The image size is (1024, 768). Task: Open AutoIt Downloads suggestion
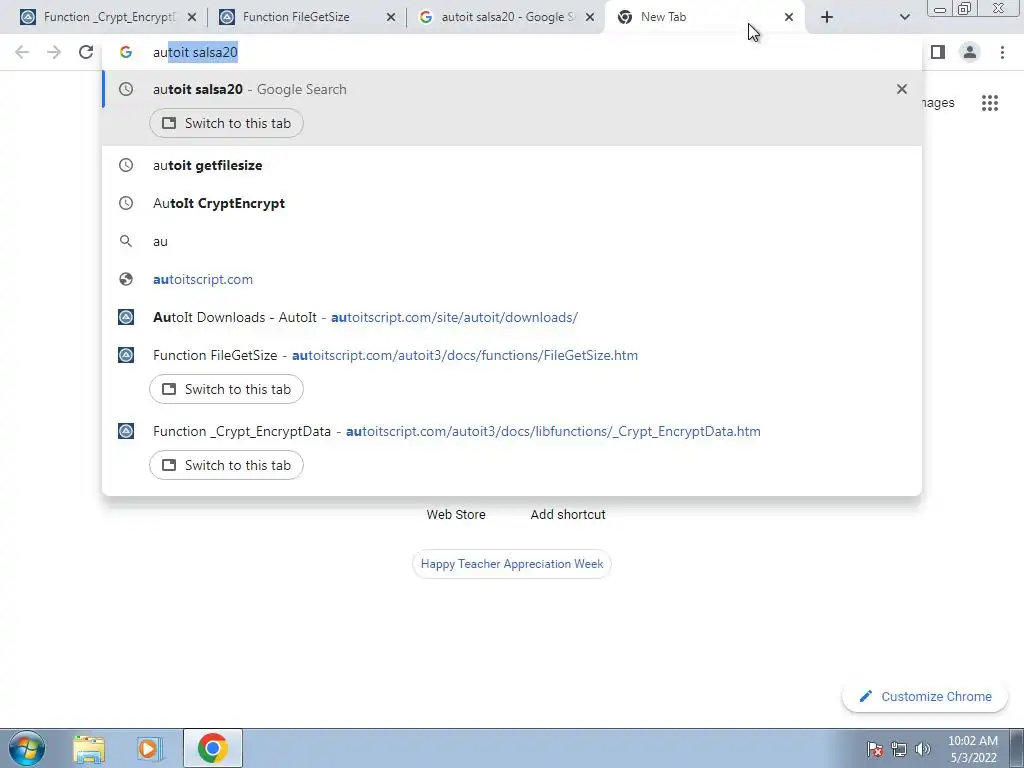[512, 317]
